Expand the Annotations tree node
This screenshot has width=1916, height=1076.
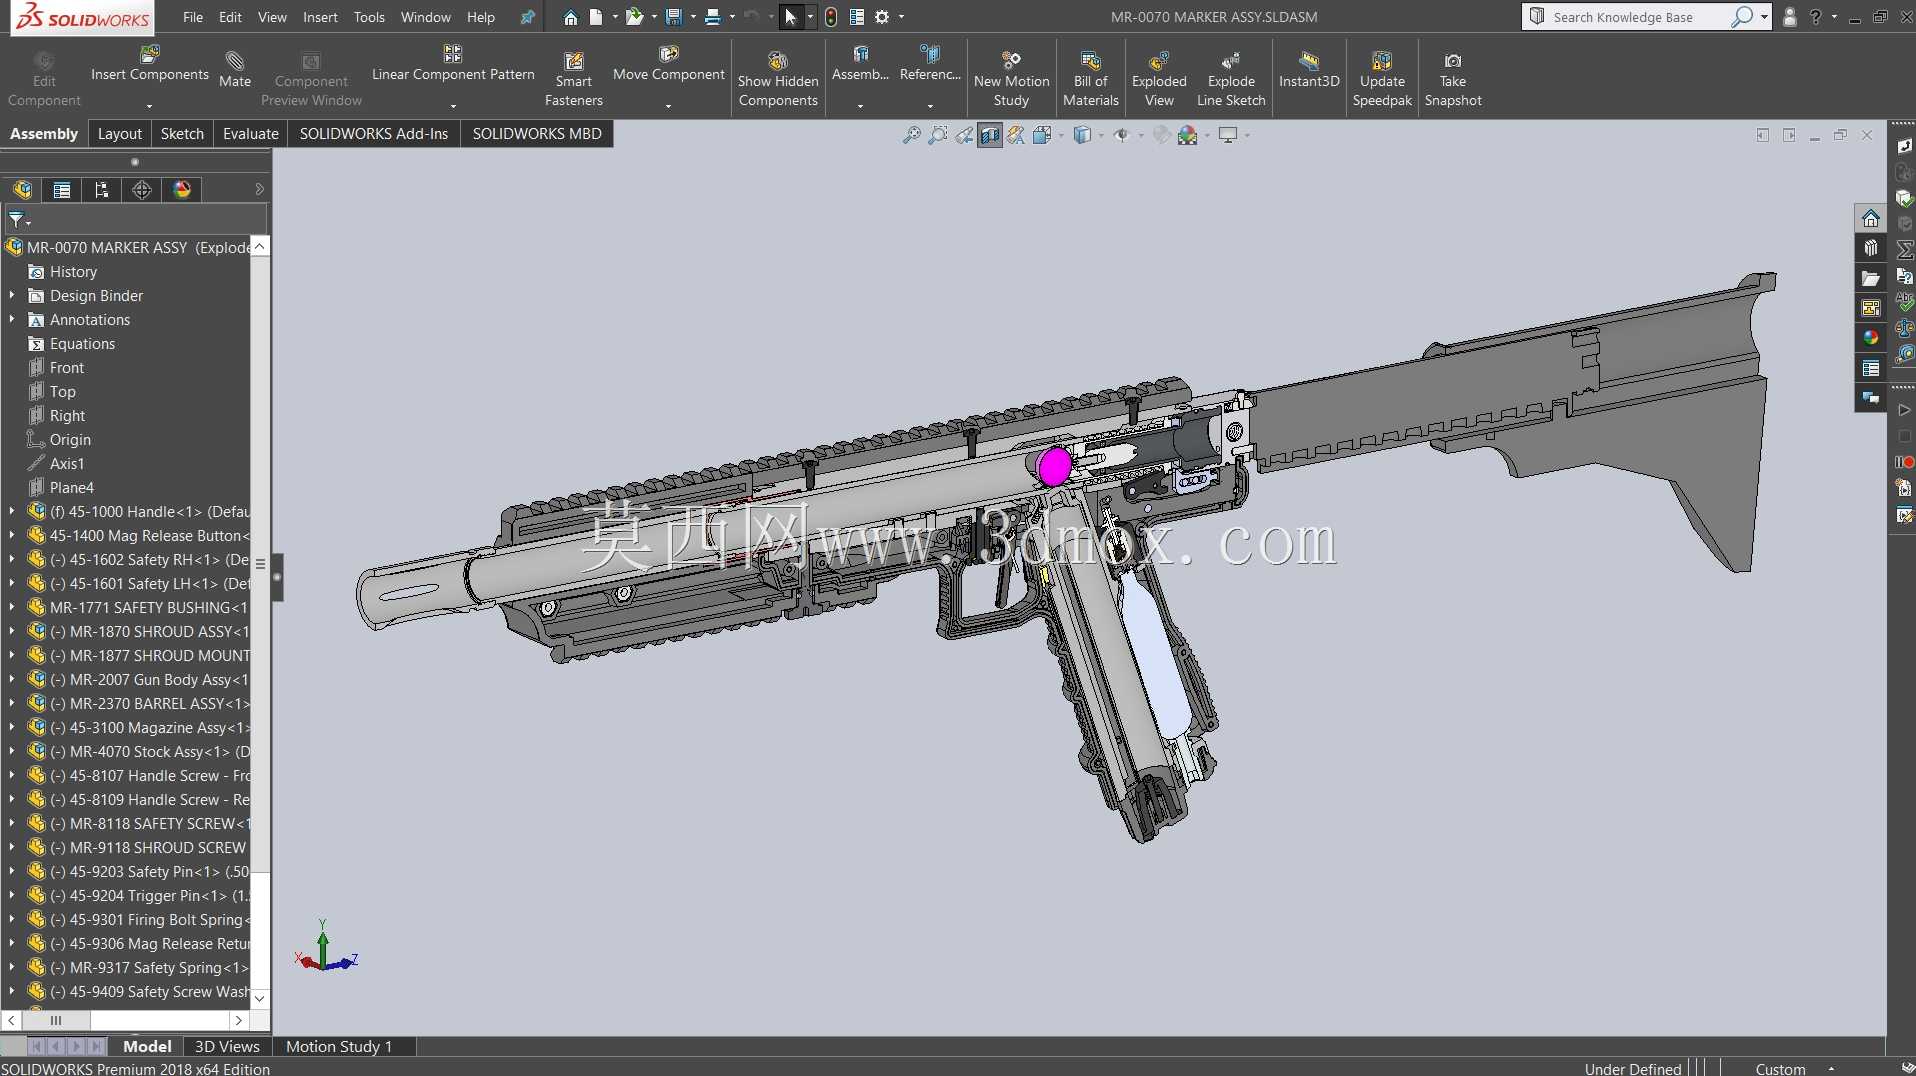(12, 320)
